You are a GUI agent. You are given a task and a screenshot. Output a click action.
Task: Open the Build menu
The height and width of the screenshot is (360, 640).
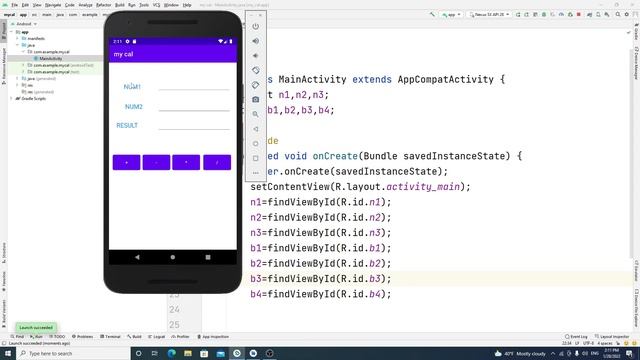pyautogui.click(x=120, y=5)
